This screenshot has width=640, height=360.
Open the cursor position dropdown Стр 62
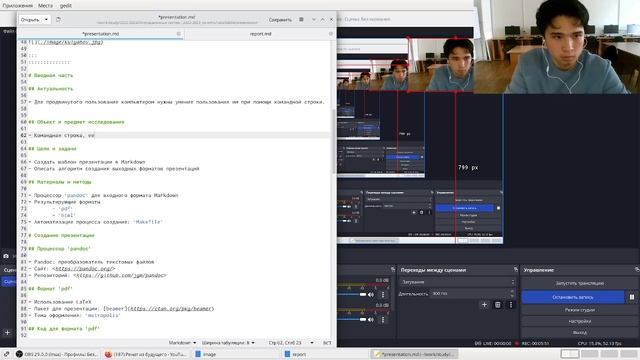click(x=291, y=343)
